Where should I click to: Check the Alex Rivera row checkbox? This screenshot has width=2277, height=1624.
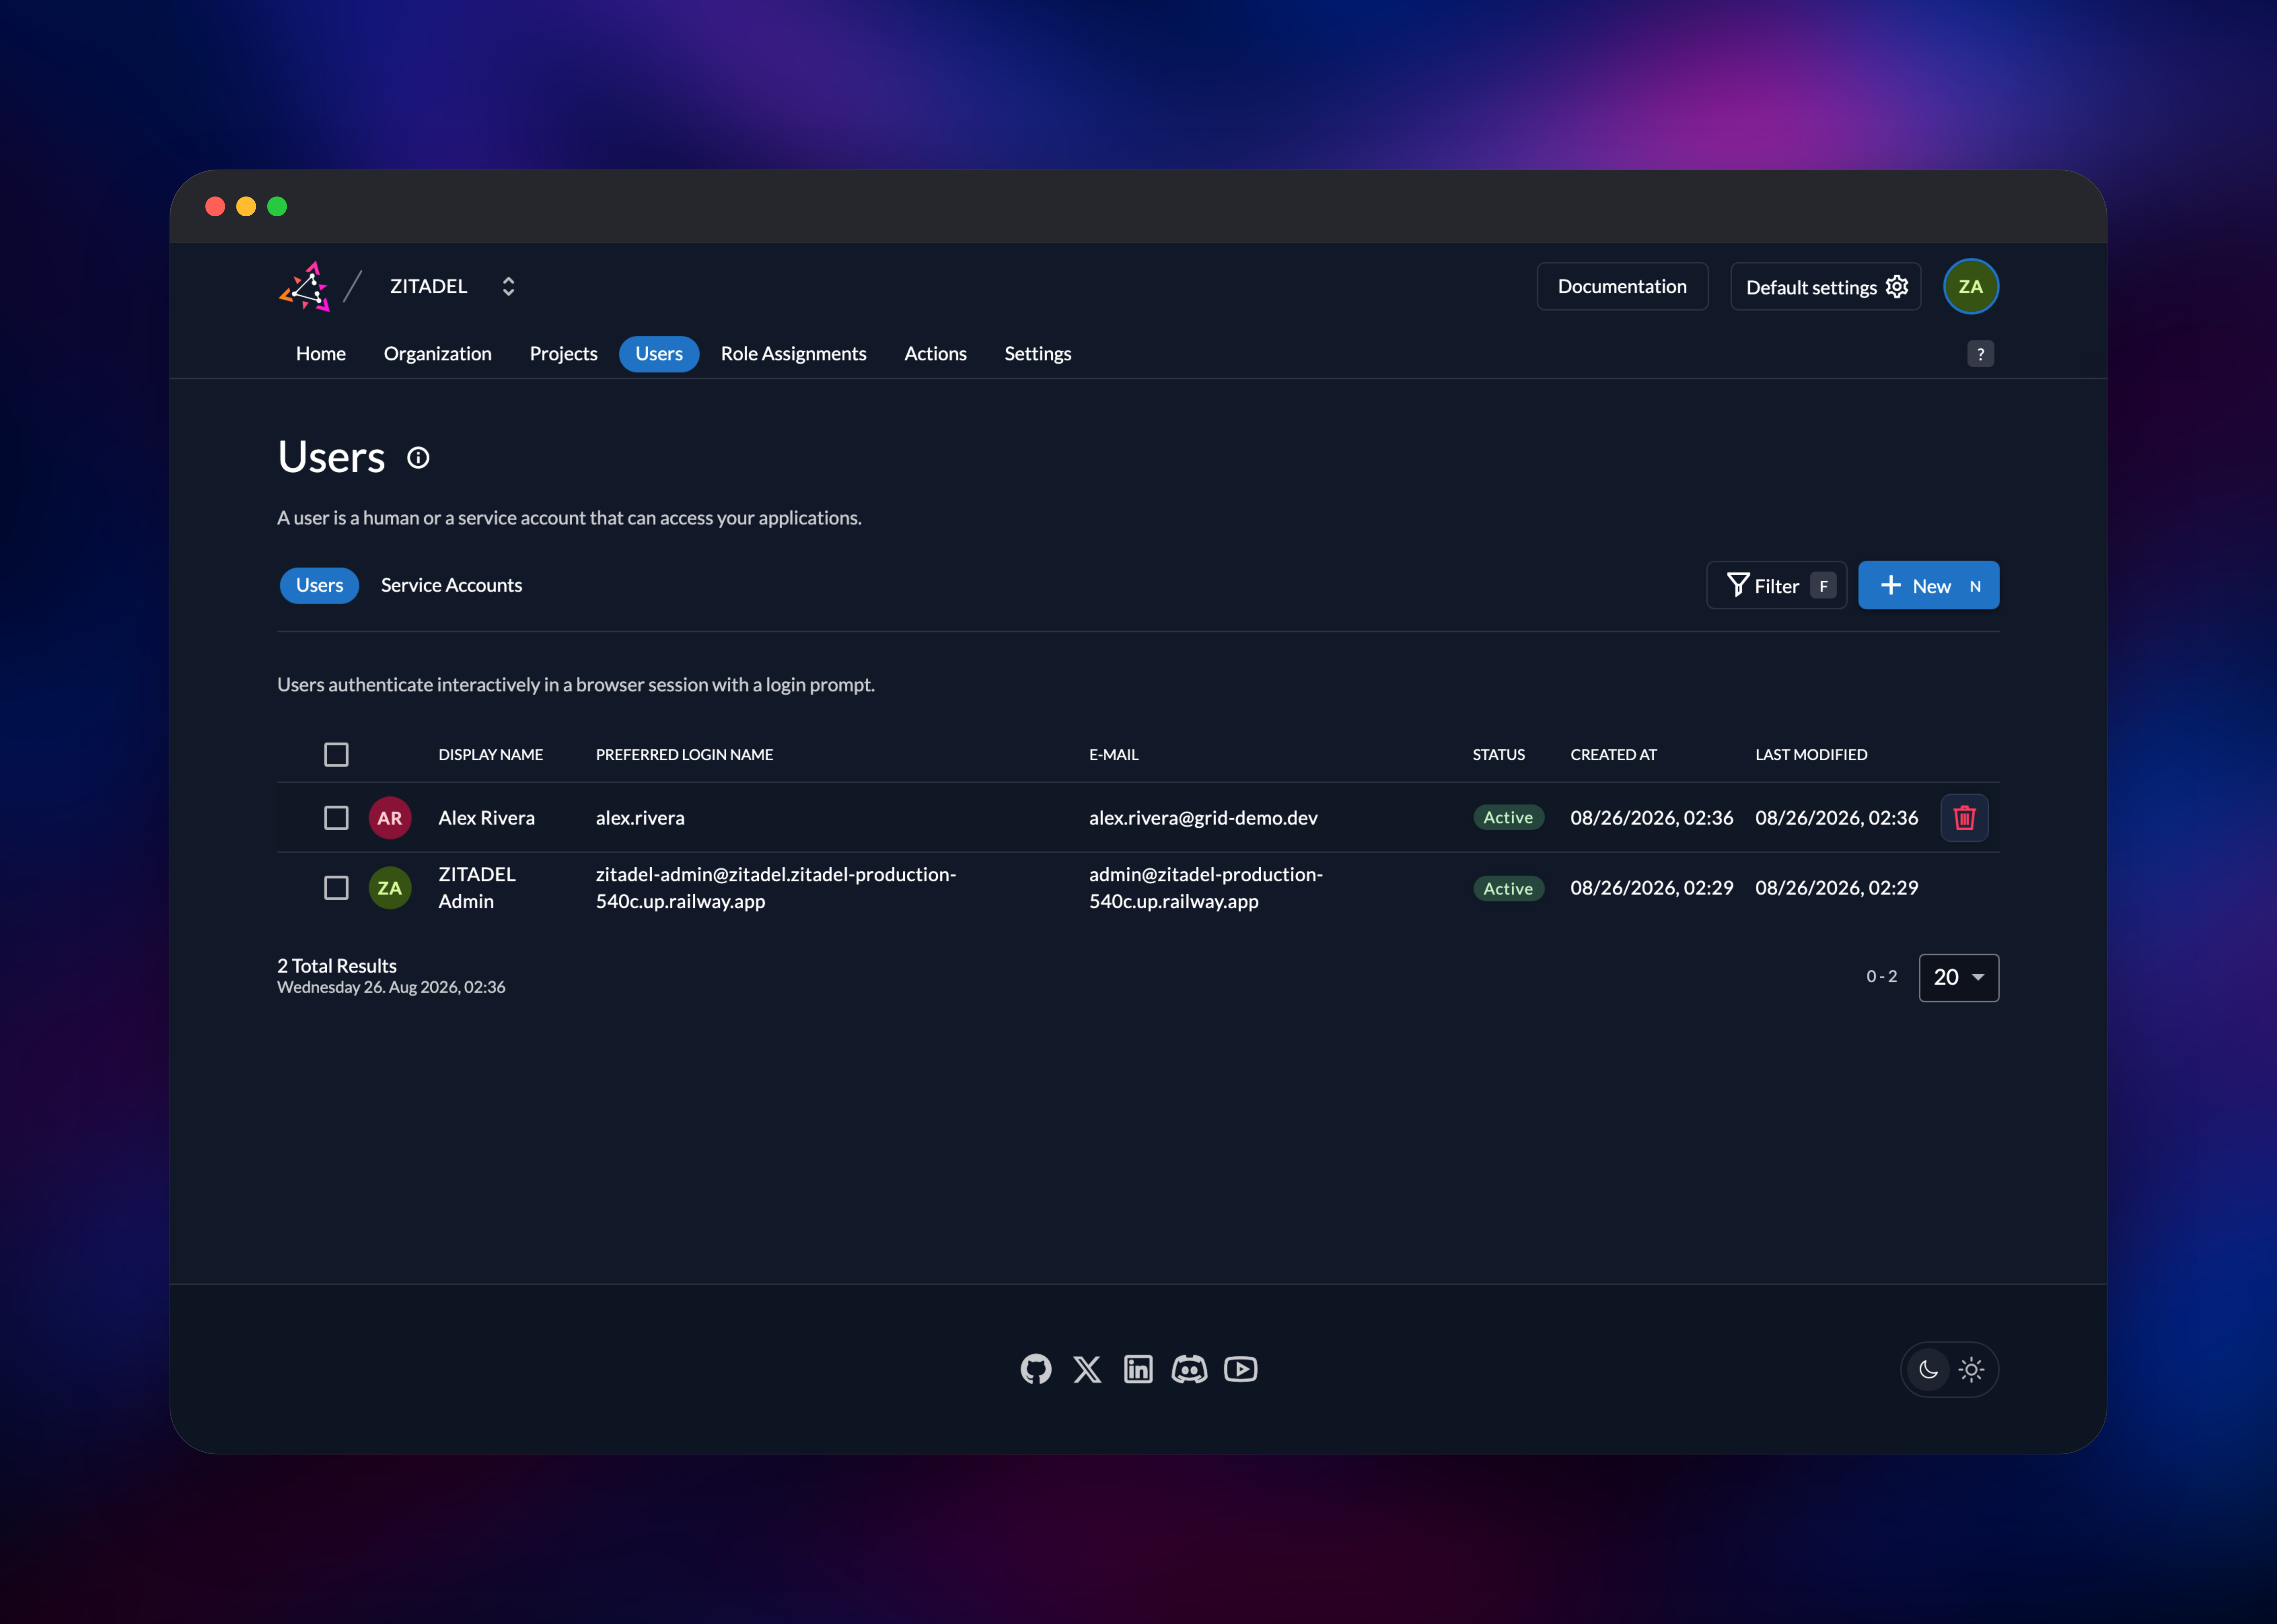point(336,818)
